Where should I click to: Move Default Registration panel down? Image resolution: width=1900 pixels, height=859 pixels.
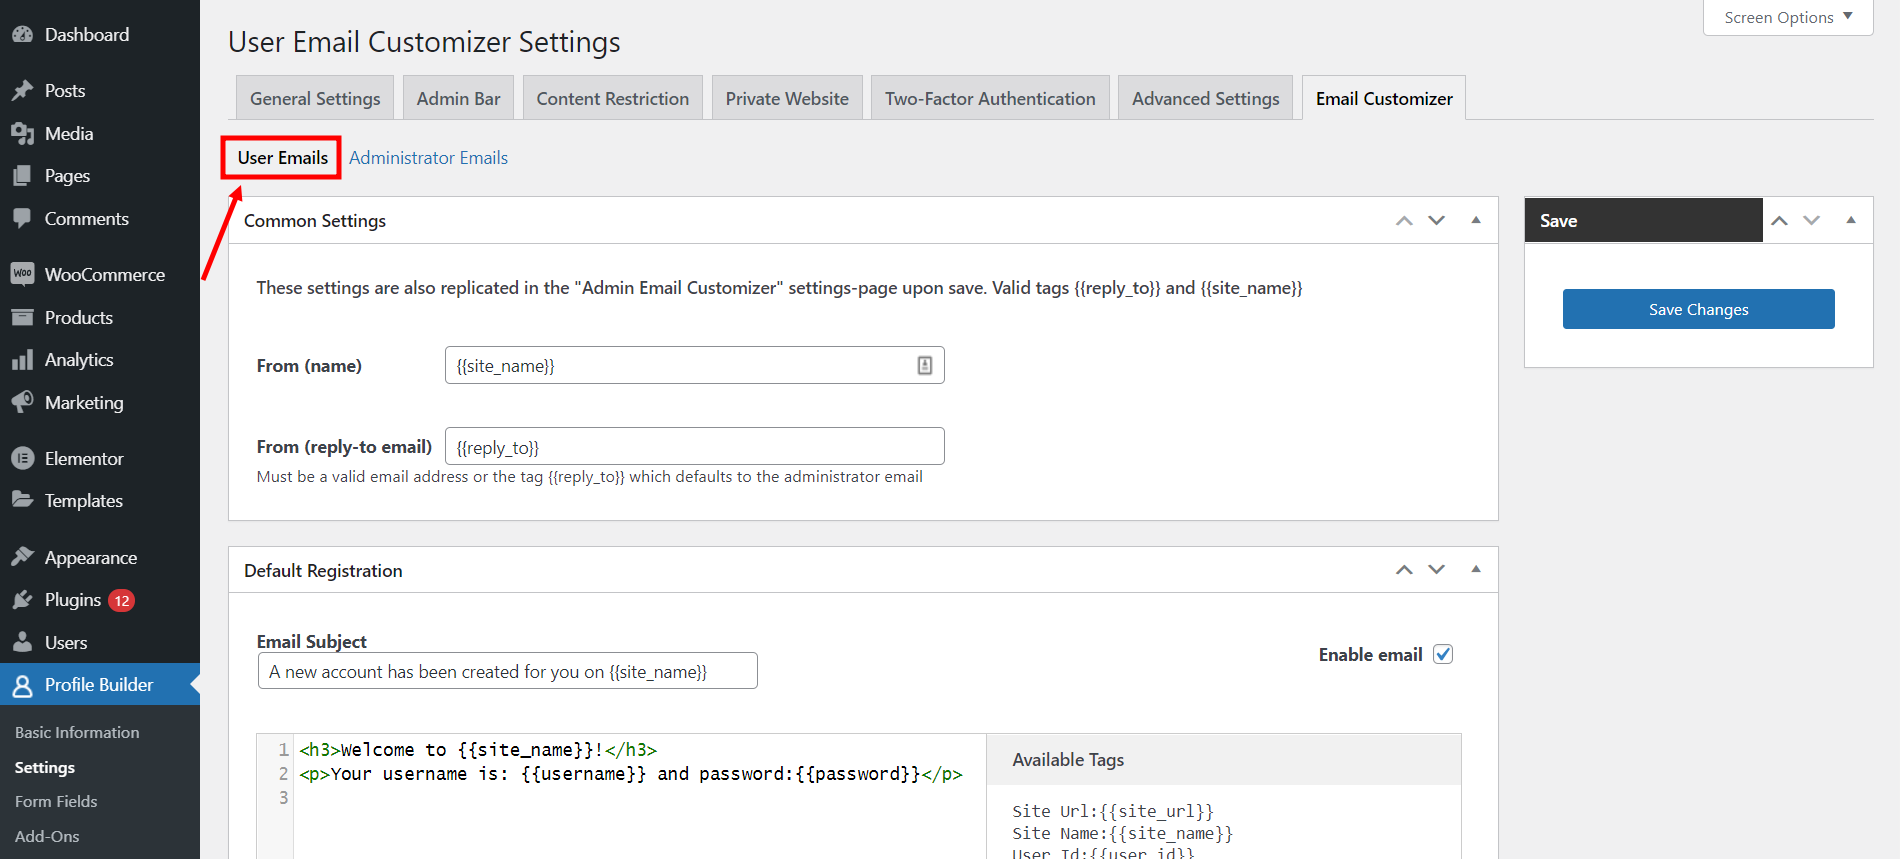1436,570
